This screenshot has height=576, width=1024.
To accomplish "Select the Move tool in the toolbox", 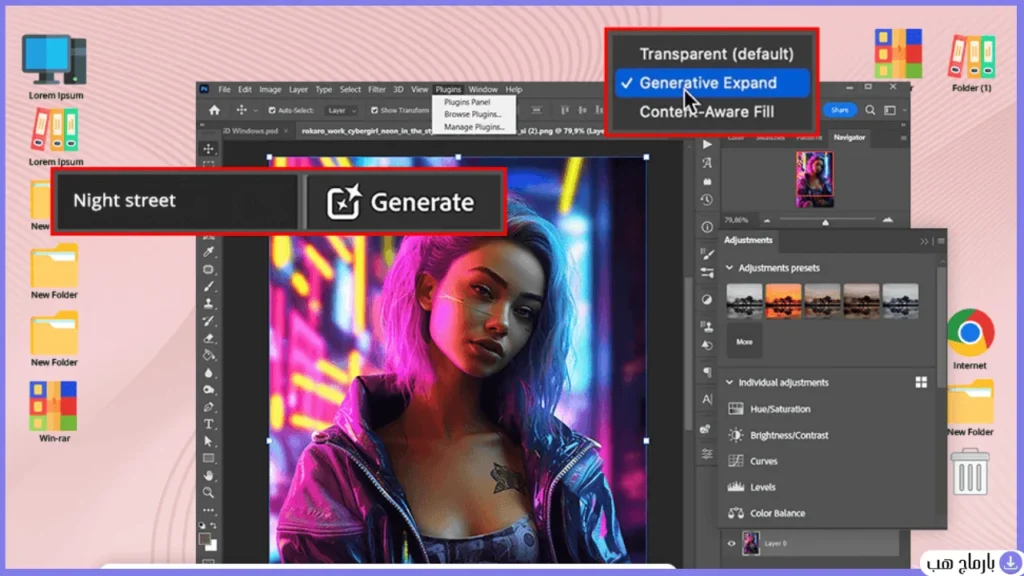I will click(208, 149).
